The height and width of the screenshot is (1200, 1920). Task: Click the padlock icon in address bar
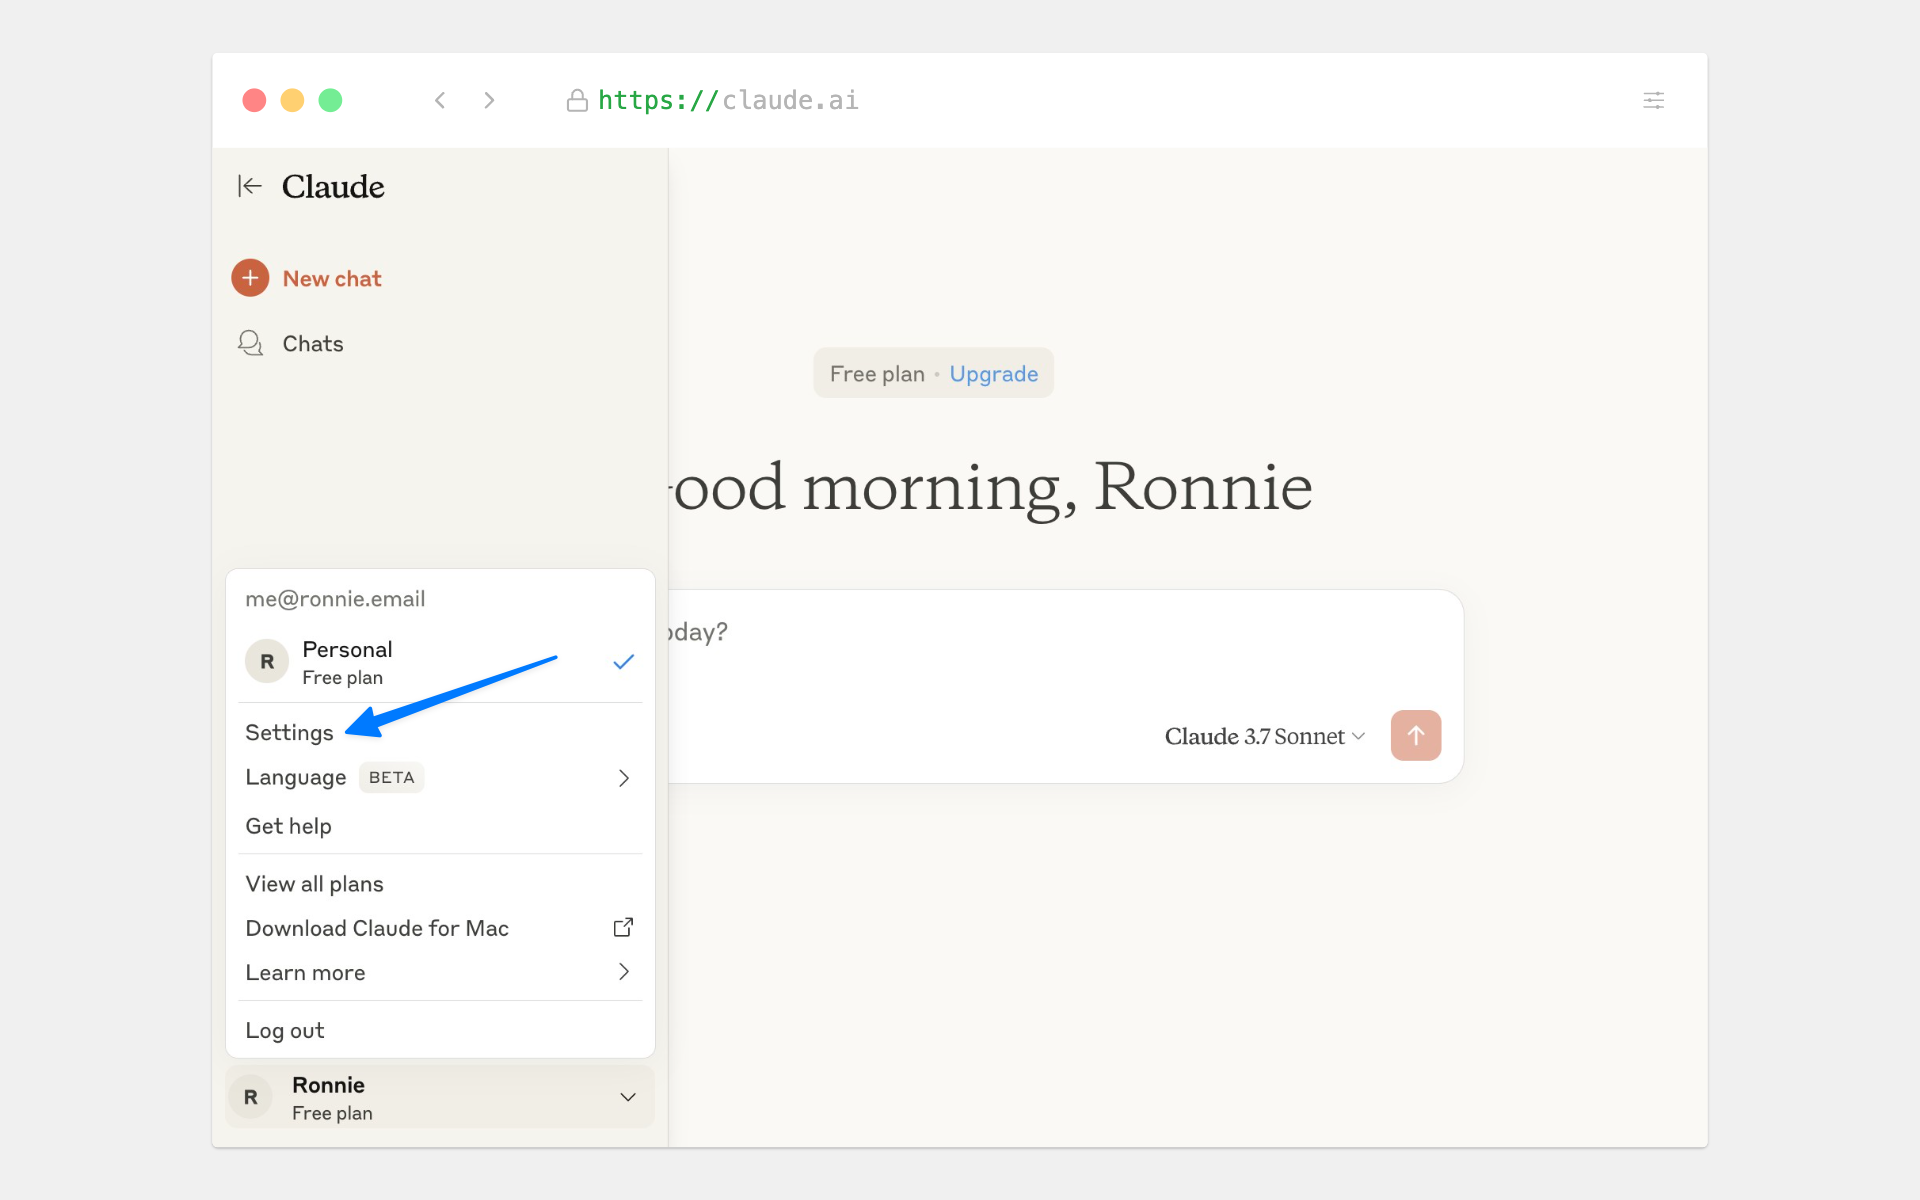[577, 100]
